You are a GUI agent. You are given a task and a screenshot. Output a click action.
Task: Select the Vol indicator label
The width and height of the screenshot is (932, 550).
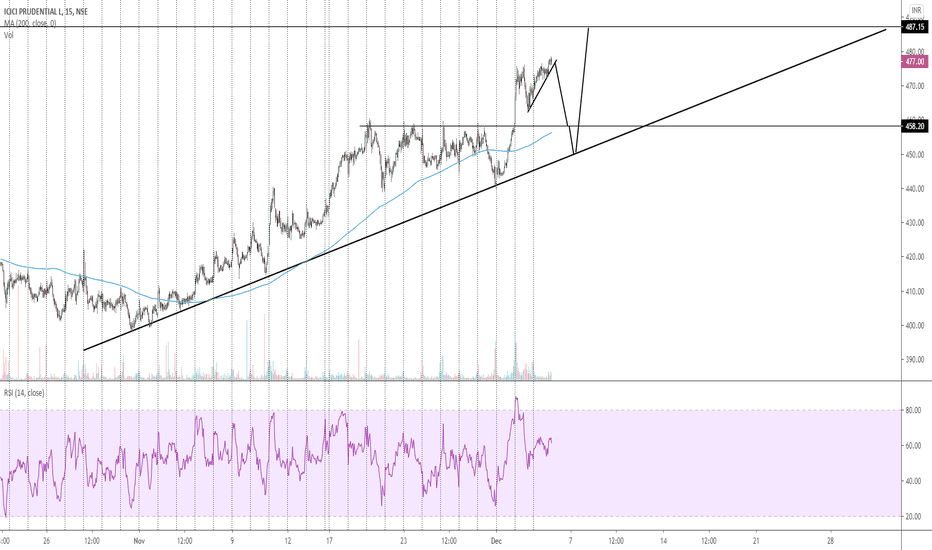[x=8, y=35]
